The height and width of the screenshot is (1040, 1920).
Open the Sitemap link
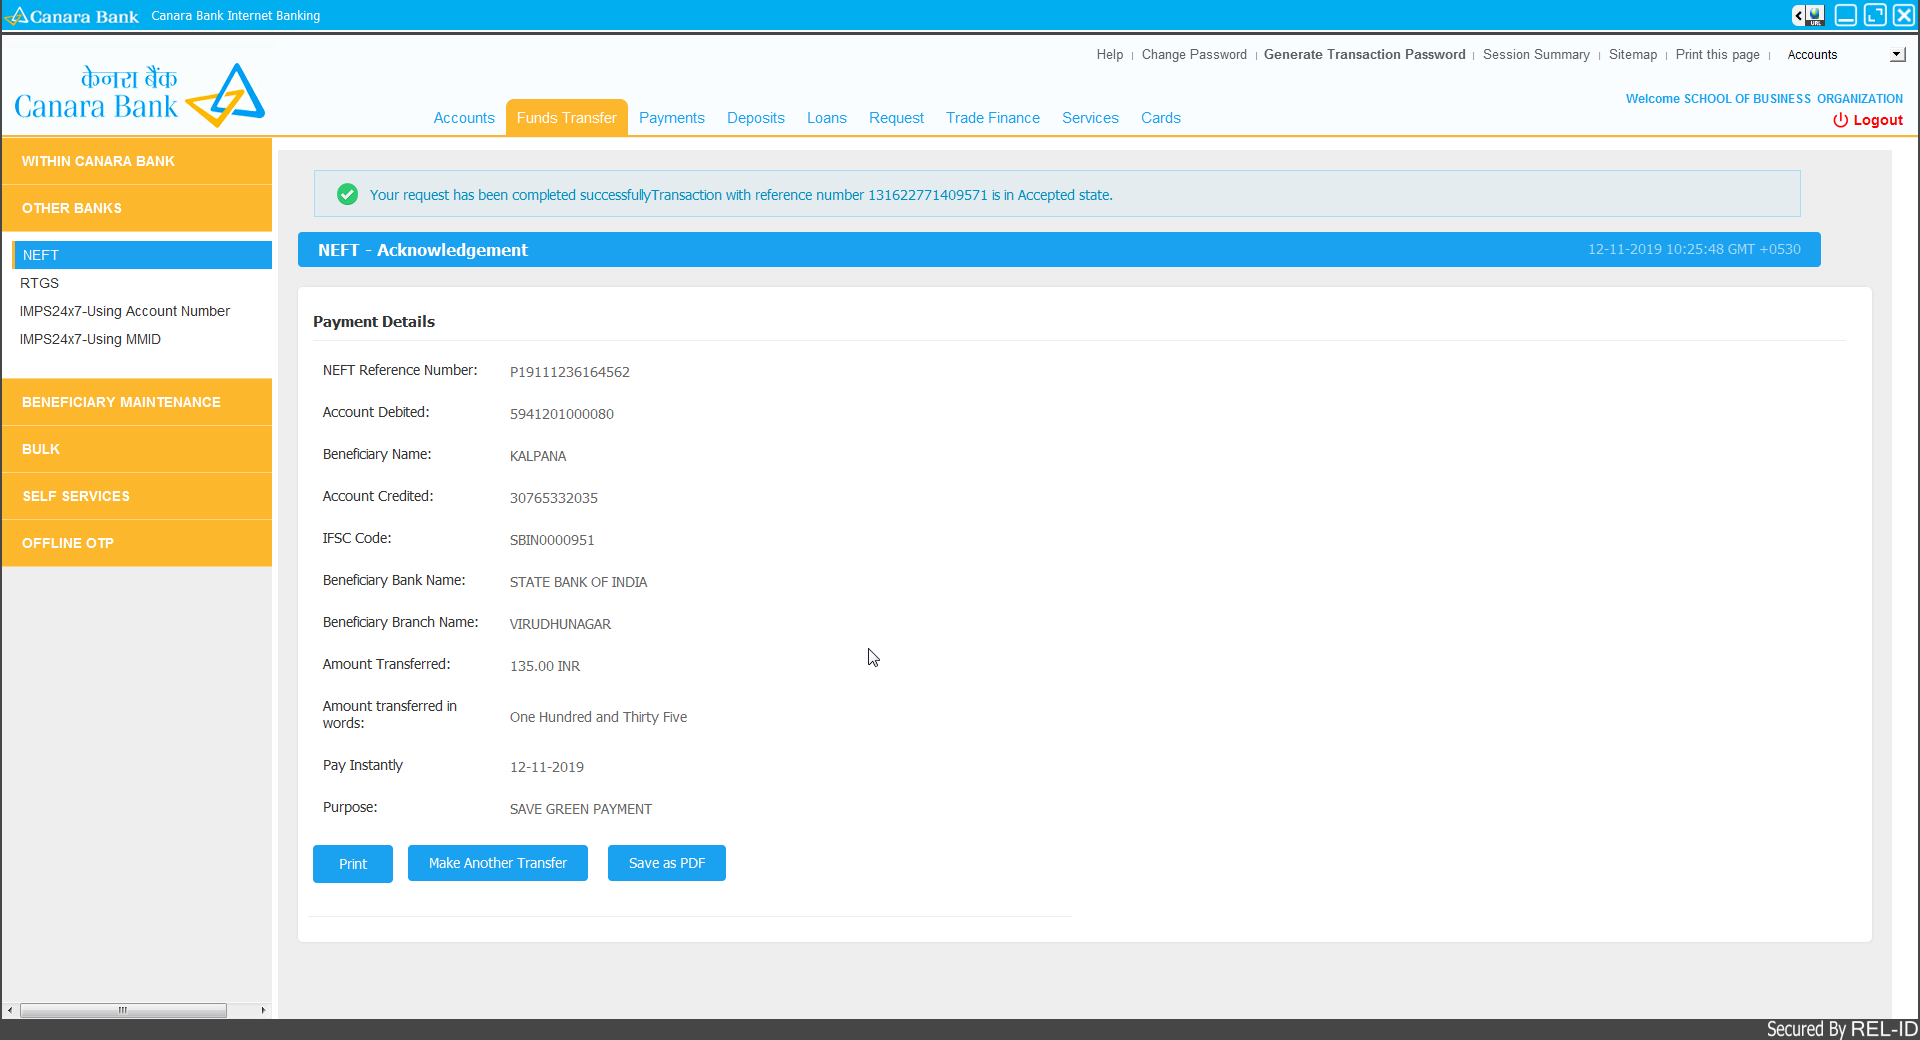[1633, 55]
